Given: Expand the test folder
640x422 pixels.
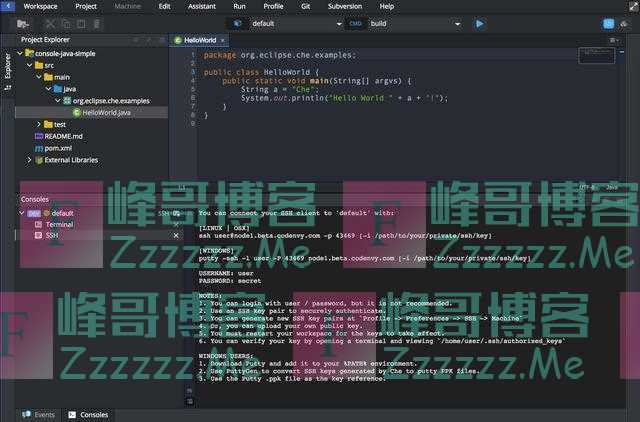Looking at the screenshot, I should [x=37, y=124].
